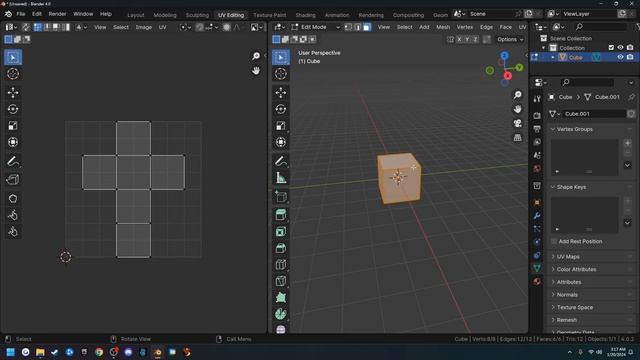Screen dimensions: 640x360
Task: Select the Grab sculpt tool in UV editor
Action: tap(13, 198)
